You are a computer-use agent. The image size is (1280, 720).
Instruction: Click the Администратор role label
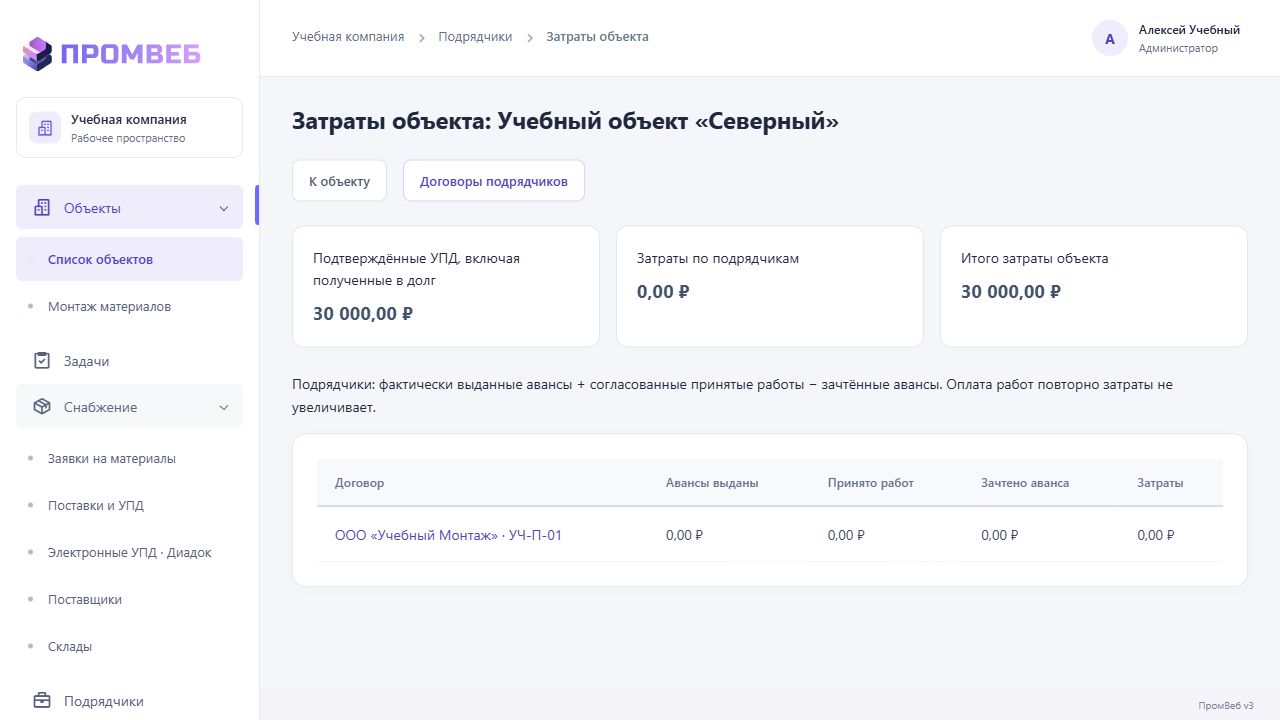(1178, 48)
